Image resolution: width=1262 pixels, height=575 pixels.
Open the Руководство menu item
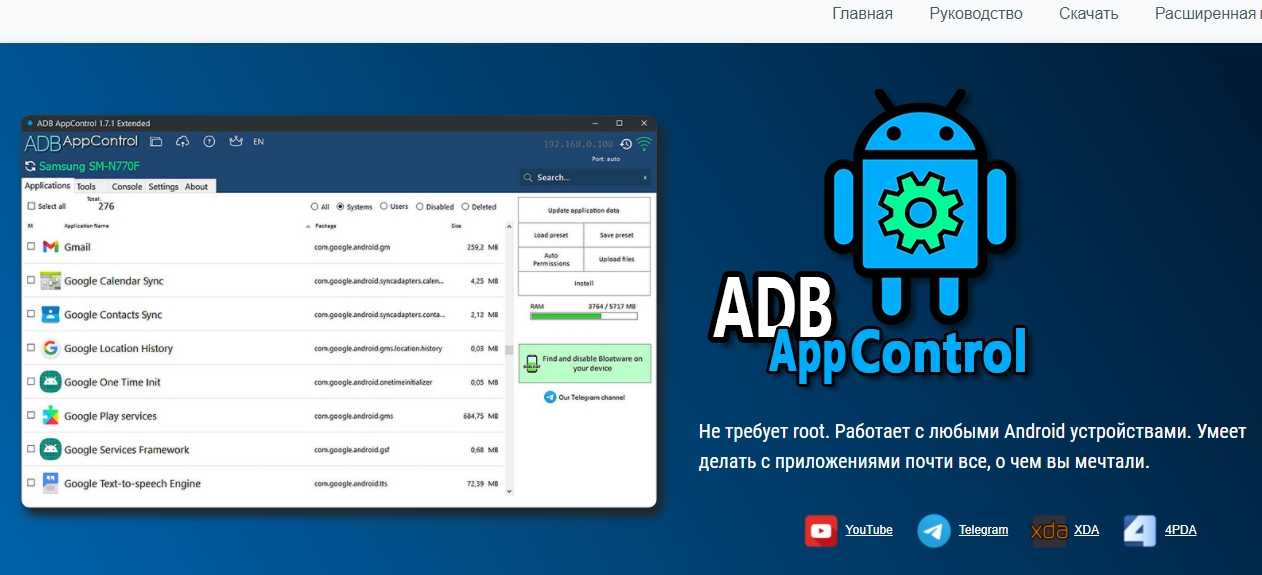pos(975,14)
